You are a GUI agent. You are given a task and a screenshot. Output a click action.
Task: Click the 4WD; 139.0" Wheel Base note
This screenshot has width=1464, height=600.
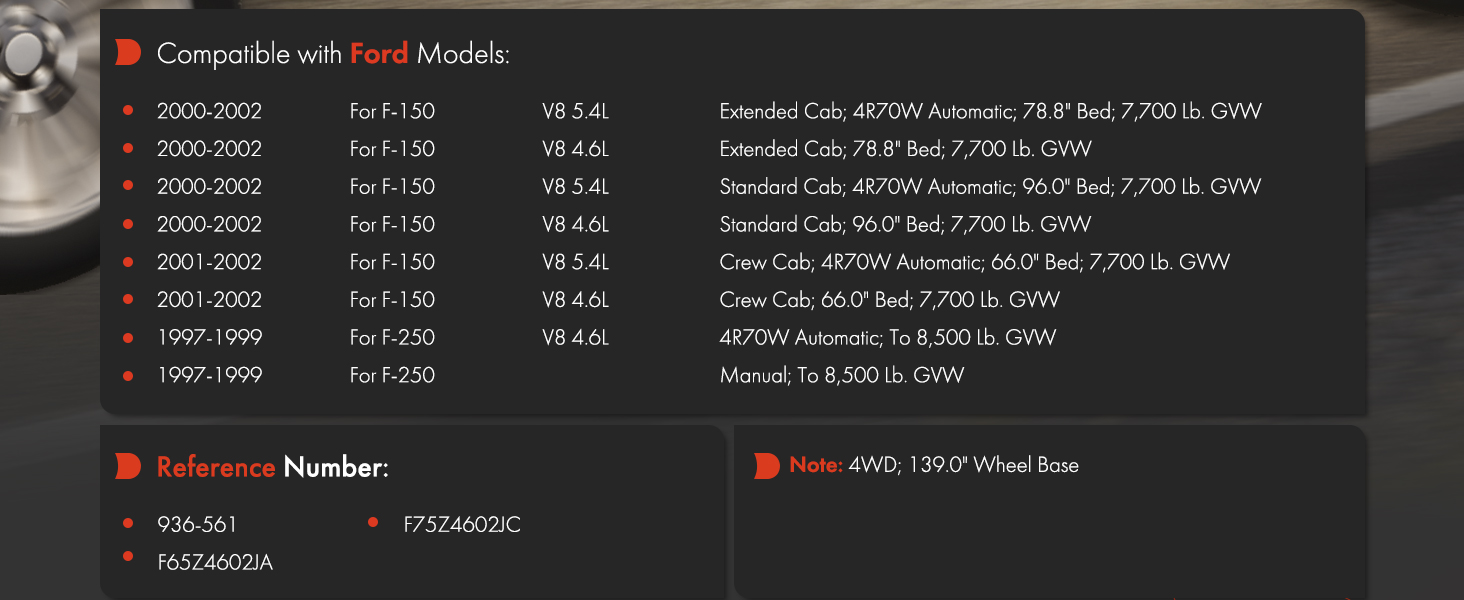964,465
